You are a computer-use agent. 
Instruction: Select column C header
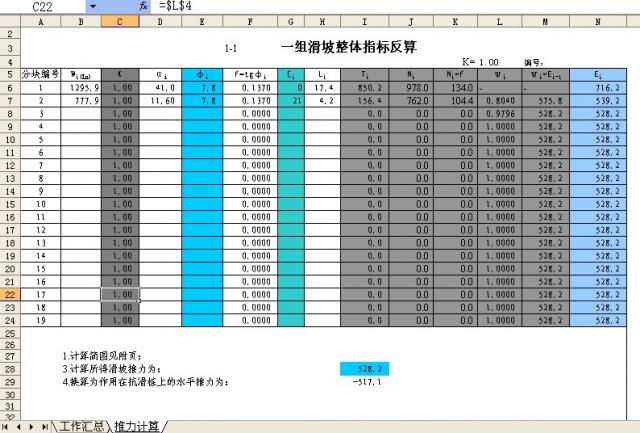click(120, 21)
